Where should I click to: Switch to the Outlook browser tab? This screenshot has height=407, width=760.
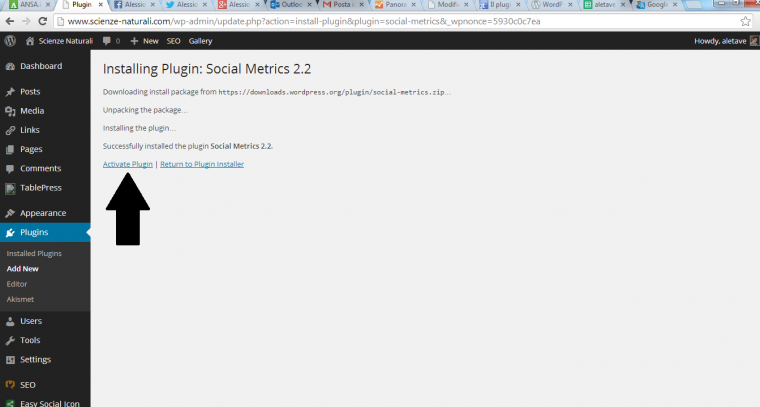(292, 5)
